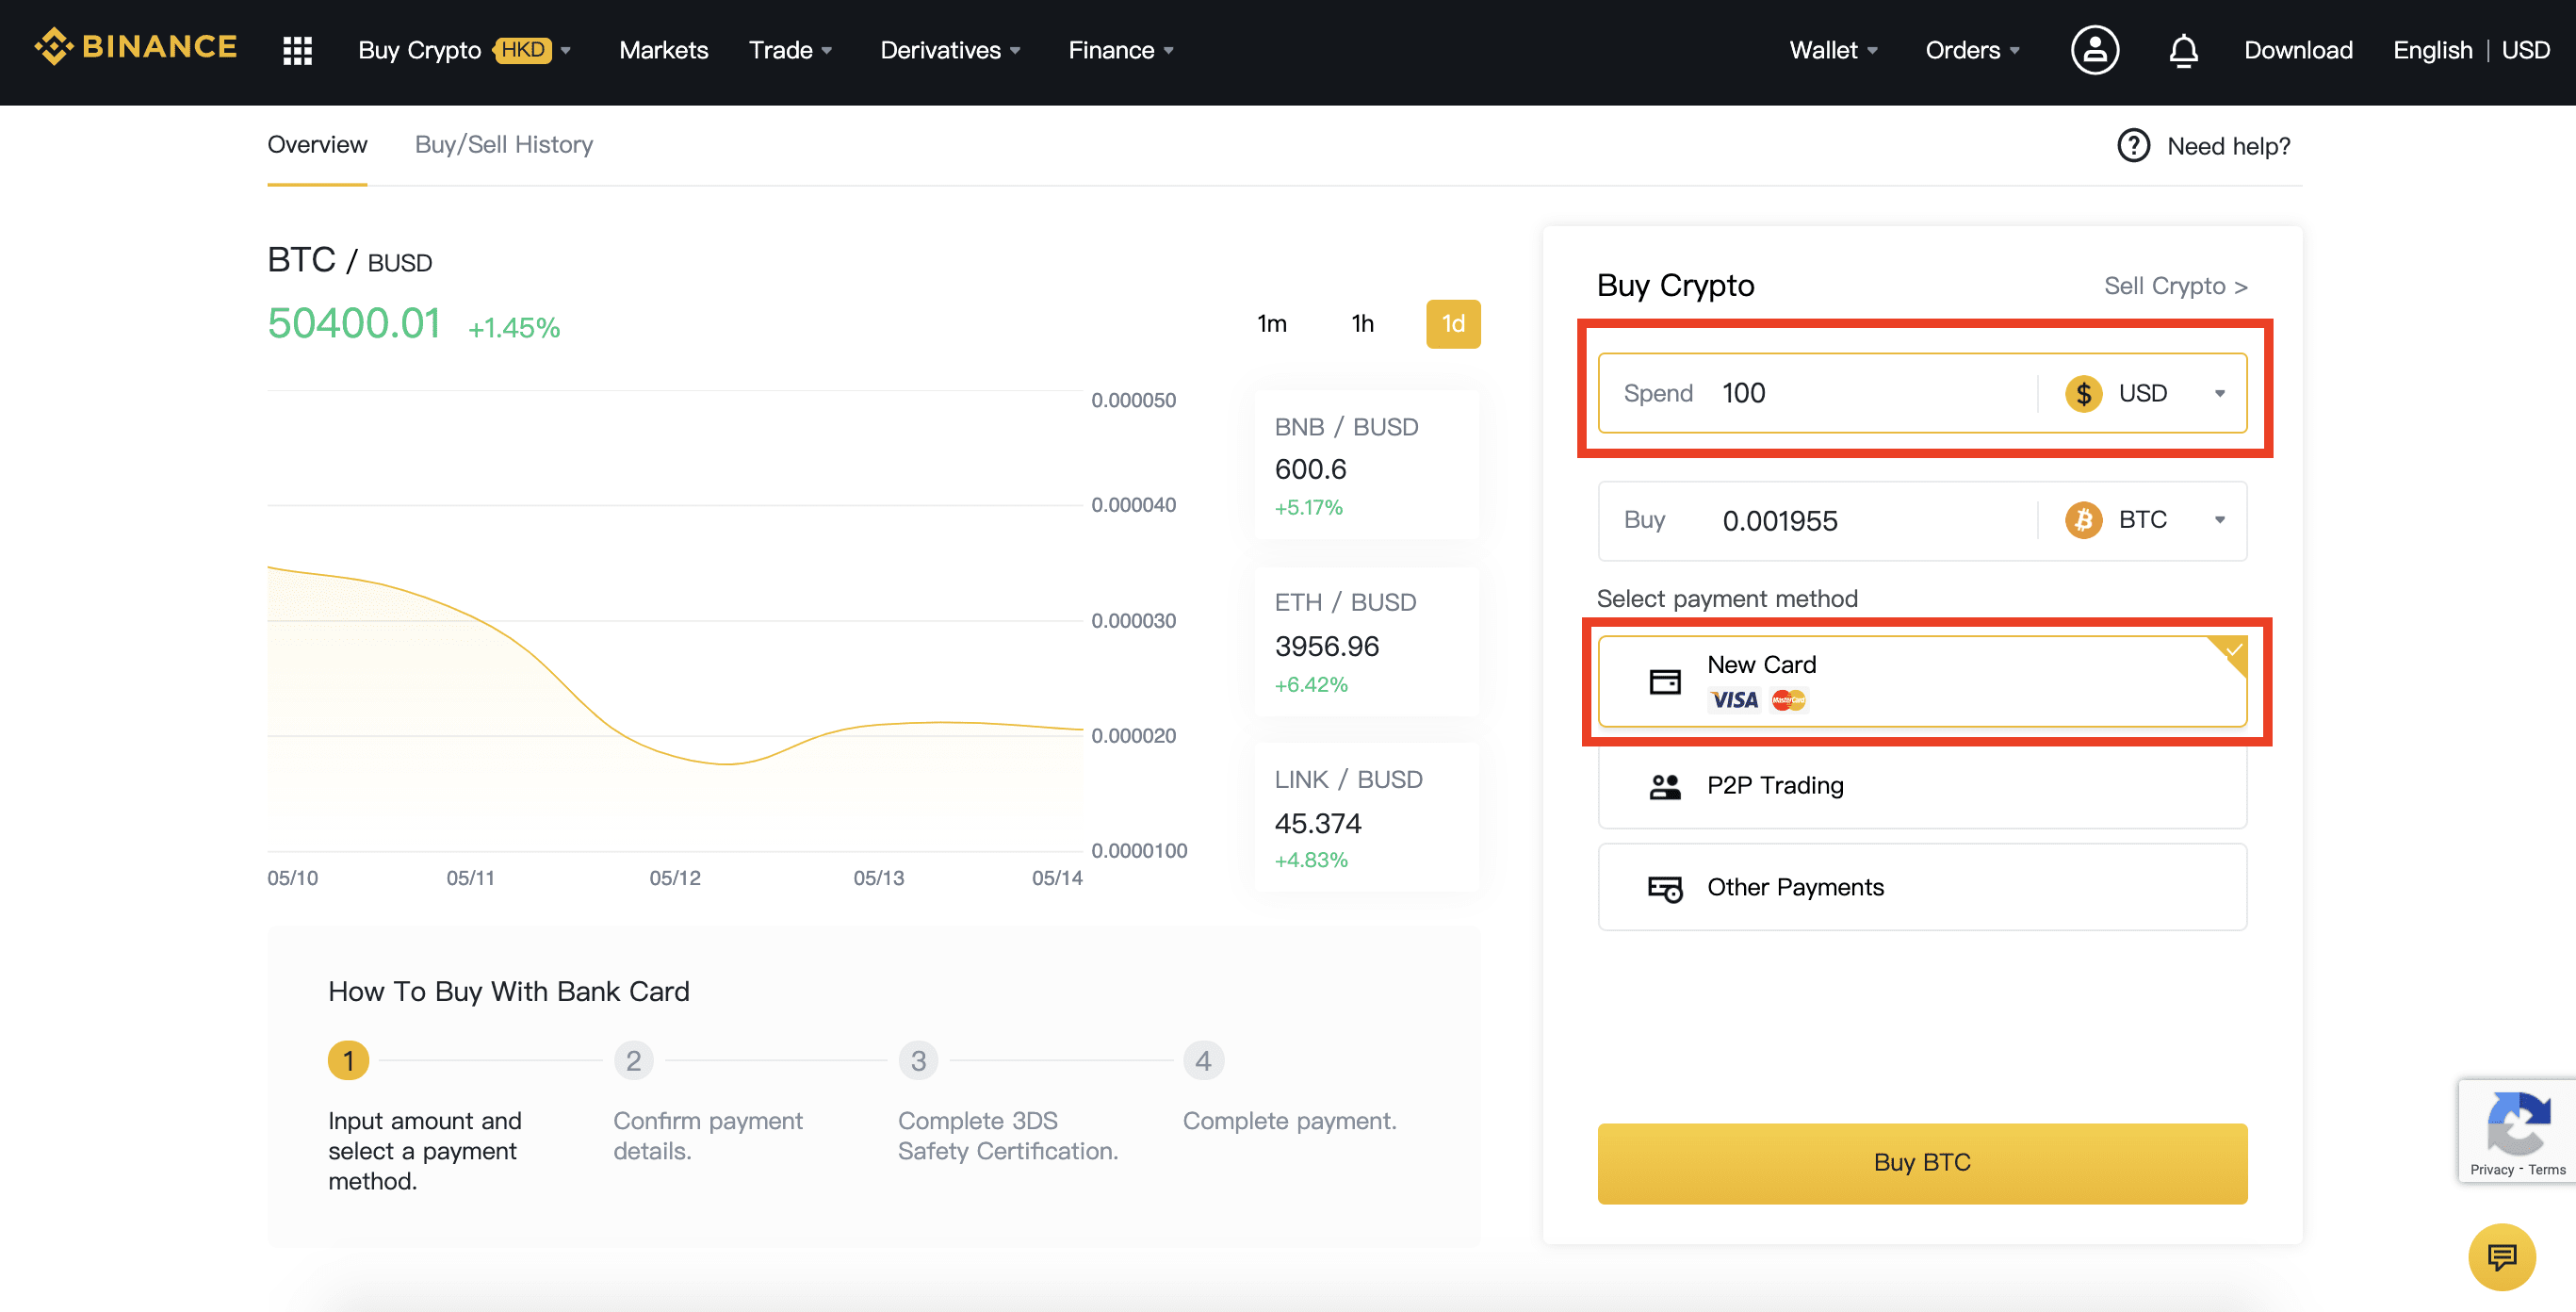The image size is (2576, 1312).
Task: Click the USD dollar coin icon
Action: 2083,393
